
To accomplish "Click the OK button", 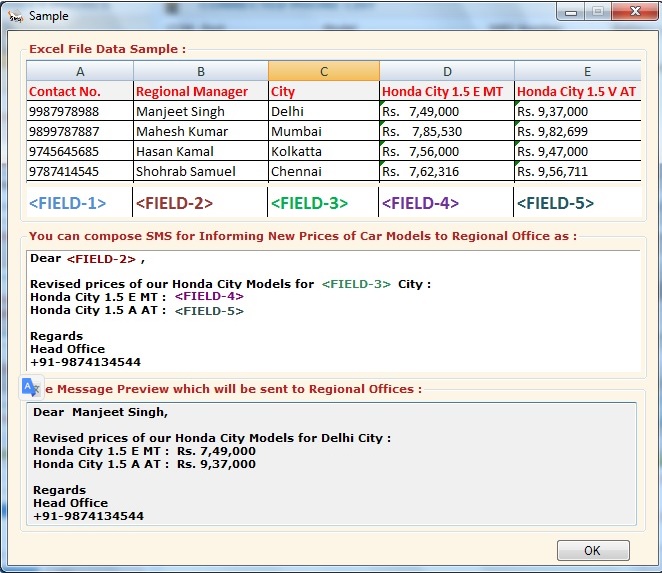I will pyautogui.click(x=593, y=550).
